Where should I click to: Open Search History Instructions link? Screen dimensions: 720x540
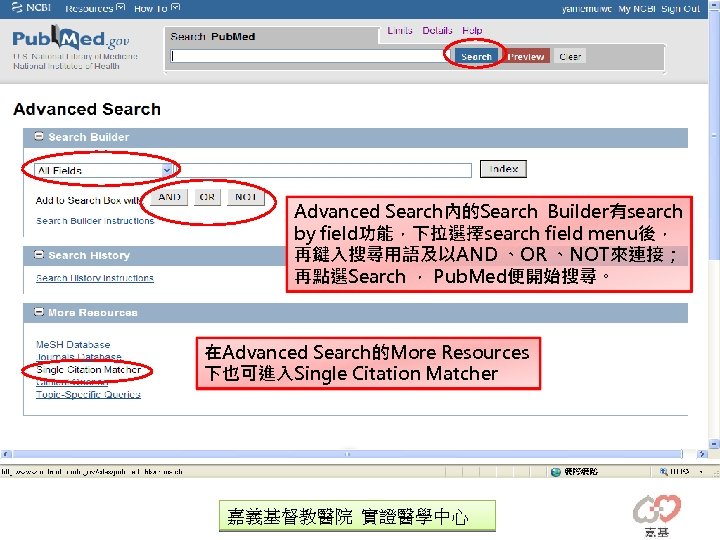95,278
